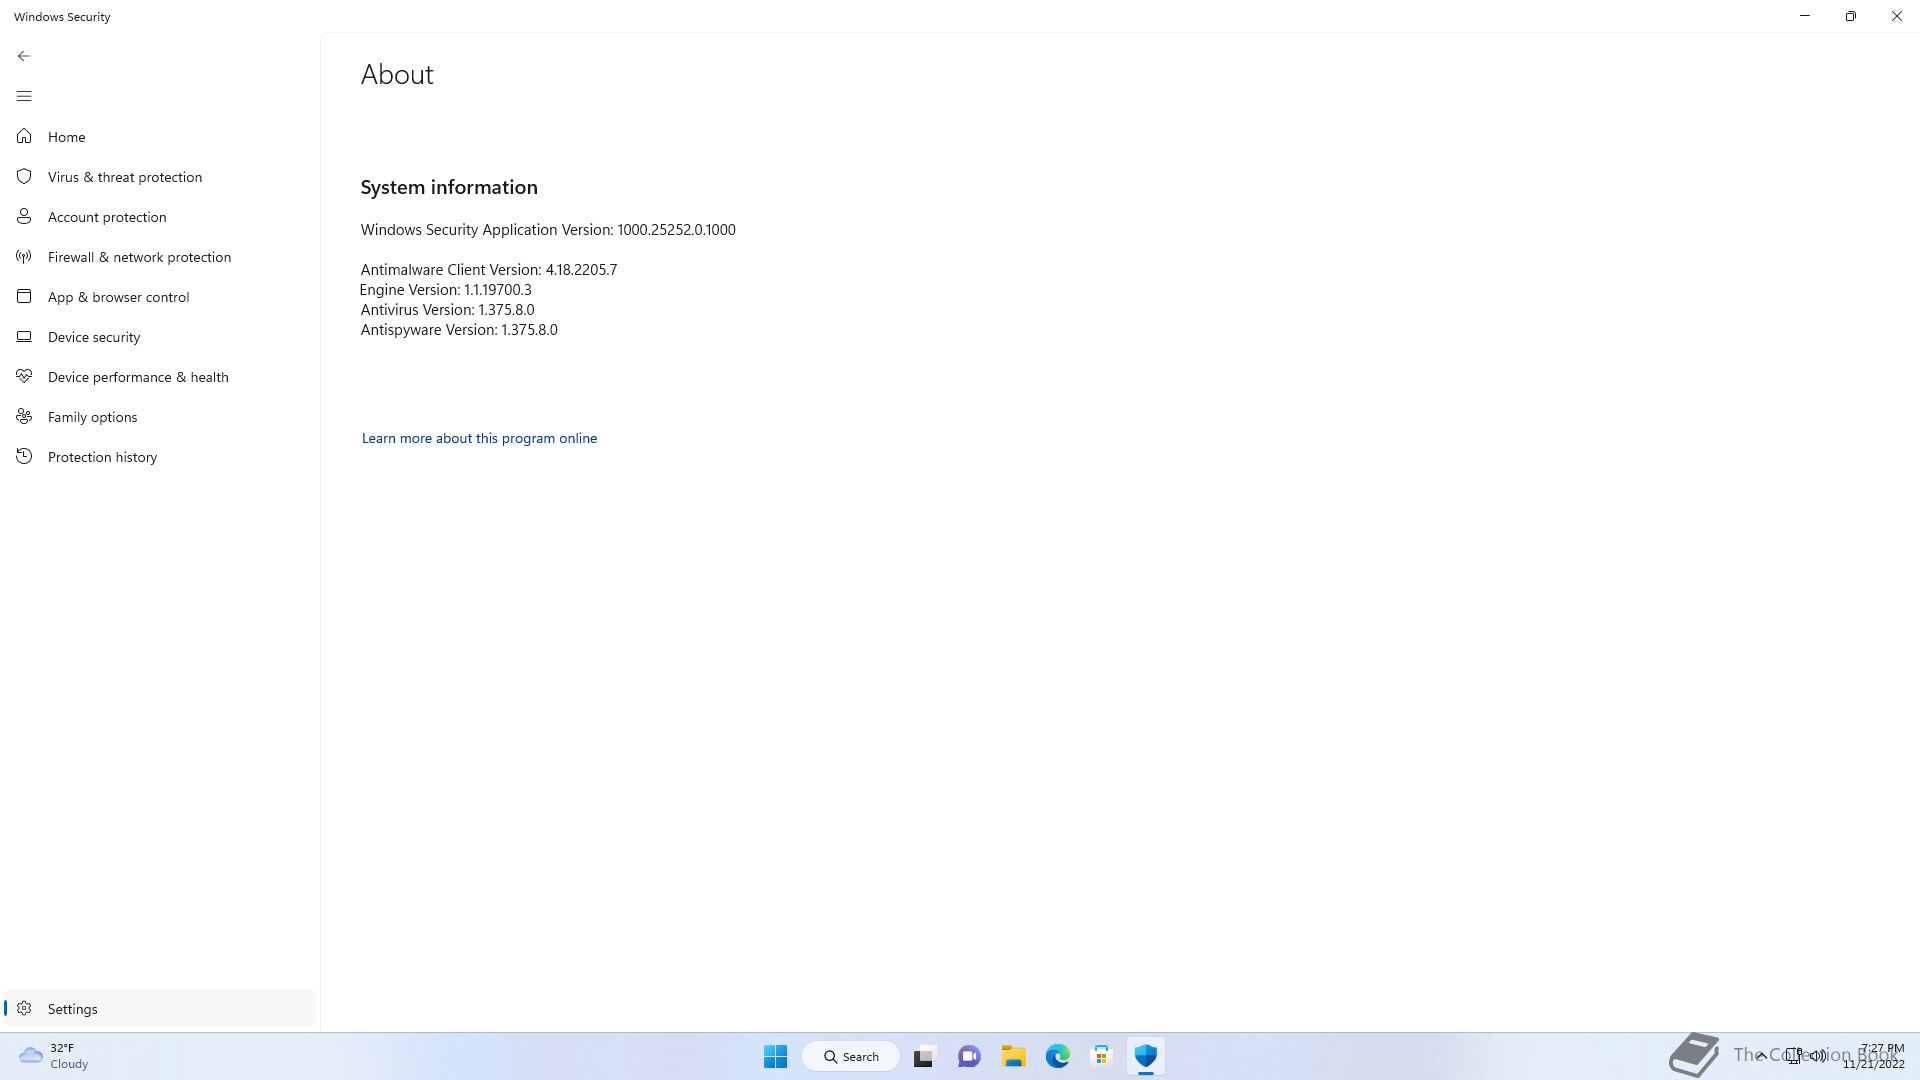Screen dimensions: 1920x1080
Task: Open Device security section
Action: point(160,337)
